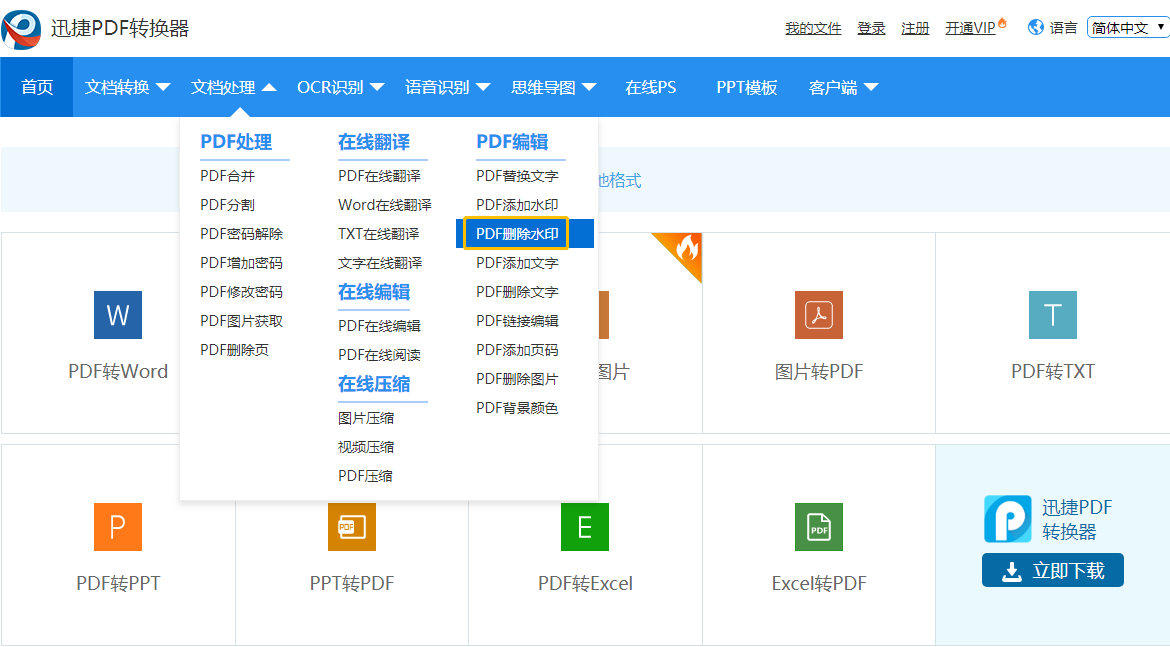
Task: Select PDF密码解除 menu item
Action: point(242,234)
